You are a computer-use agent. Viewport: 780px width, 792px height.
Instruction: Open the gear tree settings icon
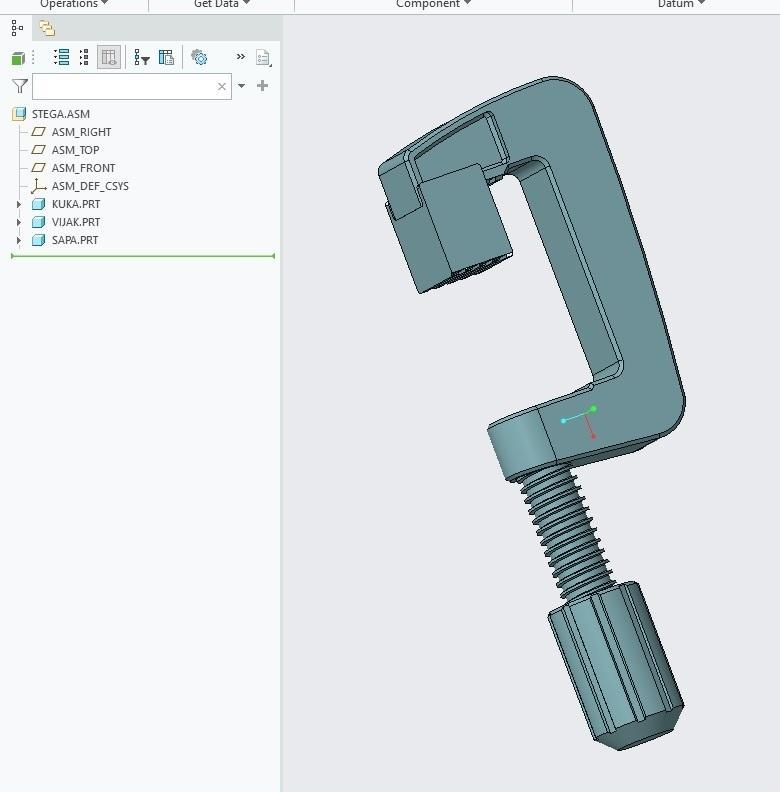pos(199,58)
